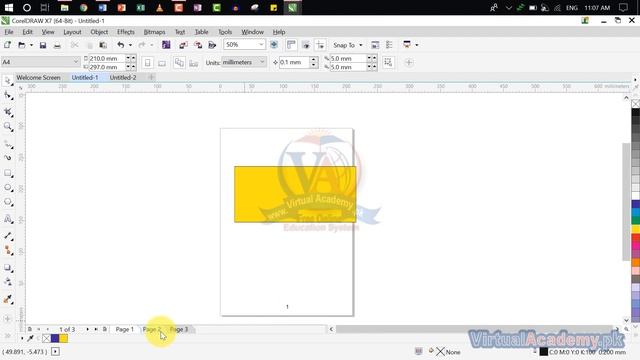Screen dimensions: 640x360
Task: Expand the Open button dropdown arrow
Action: 31,45
